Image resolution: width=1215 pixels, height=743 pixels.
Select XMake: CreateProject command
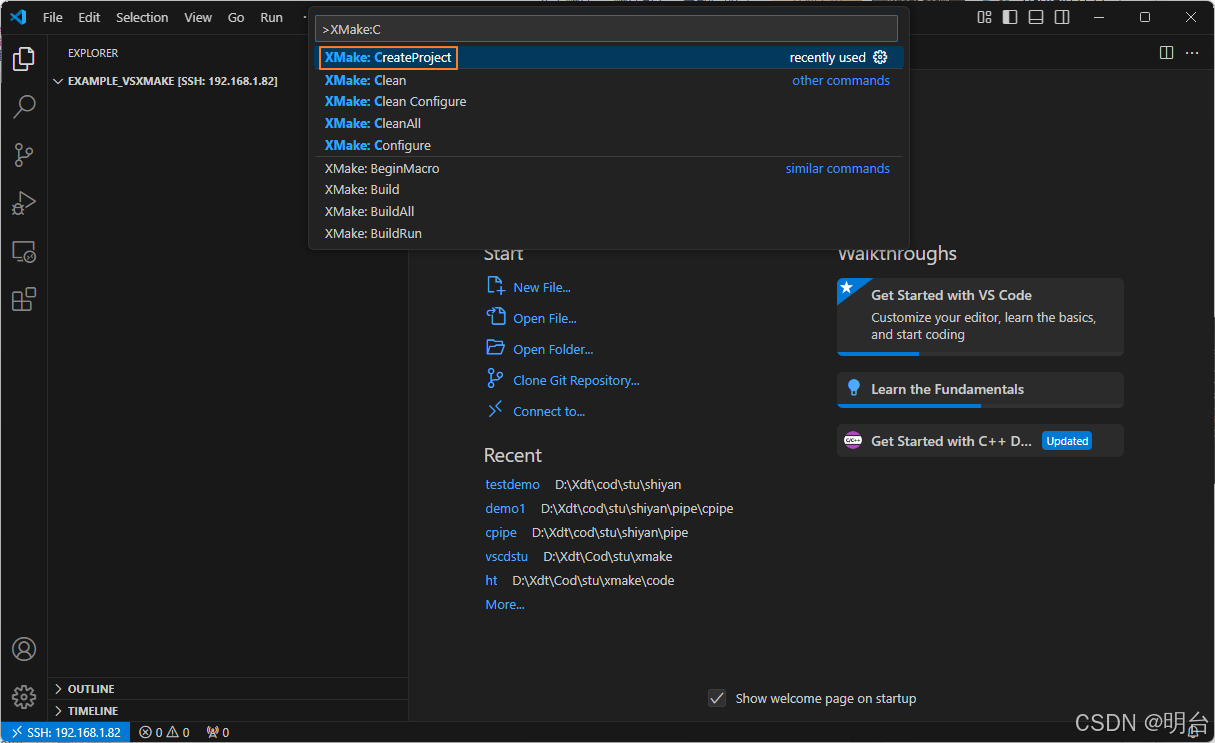[x=609, y=58]
